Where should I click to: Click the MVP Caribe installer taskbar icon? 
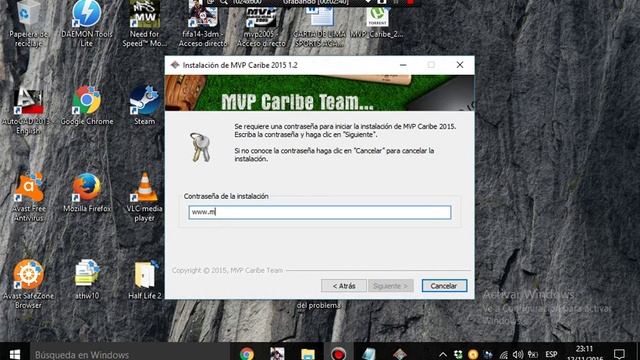coord(400,353)
